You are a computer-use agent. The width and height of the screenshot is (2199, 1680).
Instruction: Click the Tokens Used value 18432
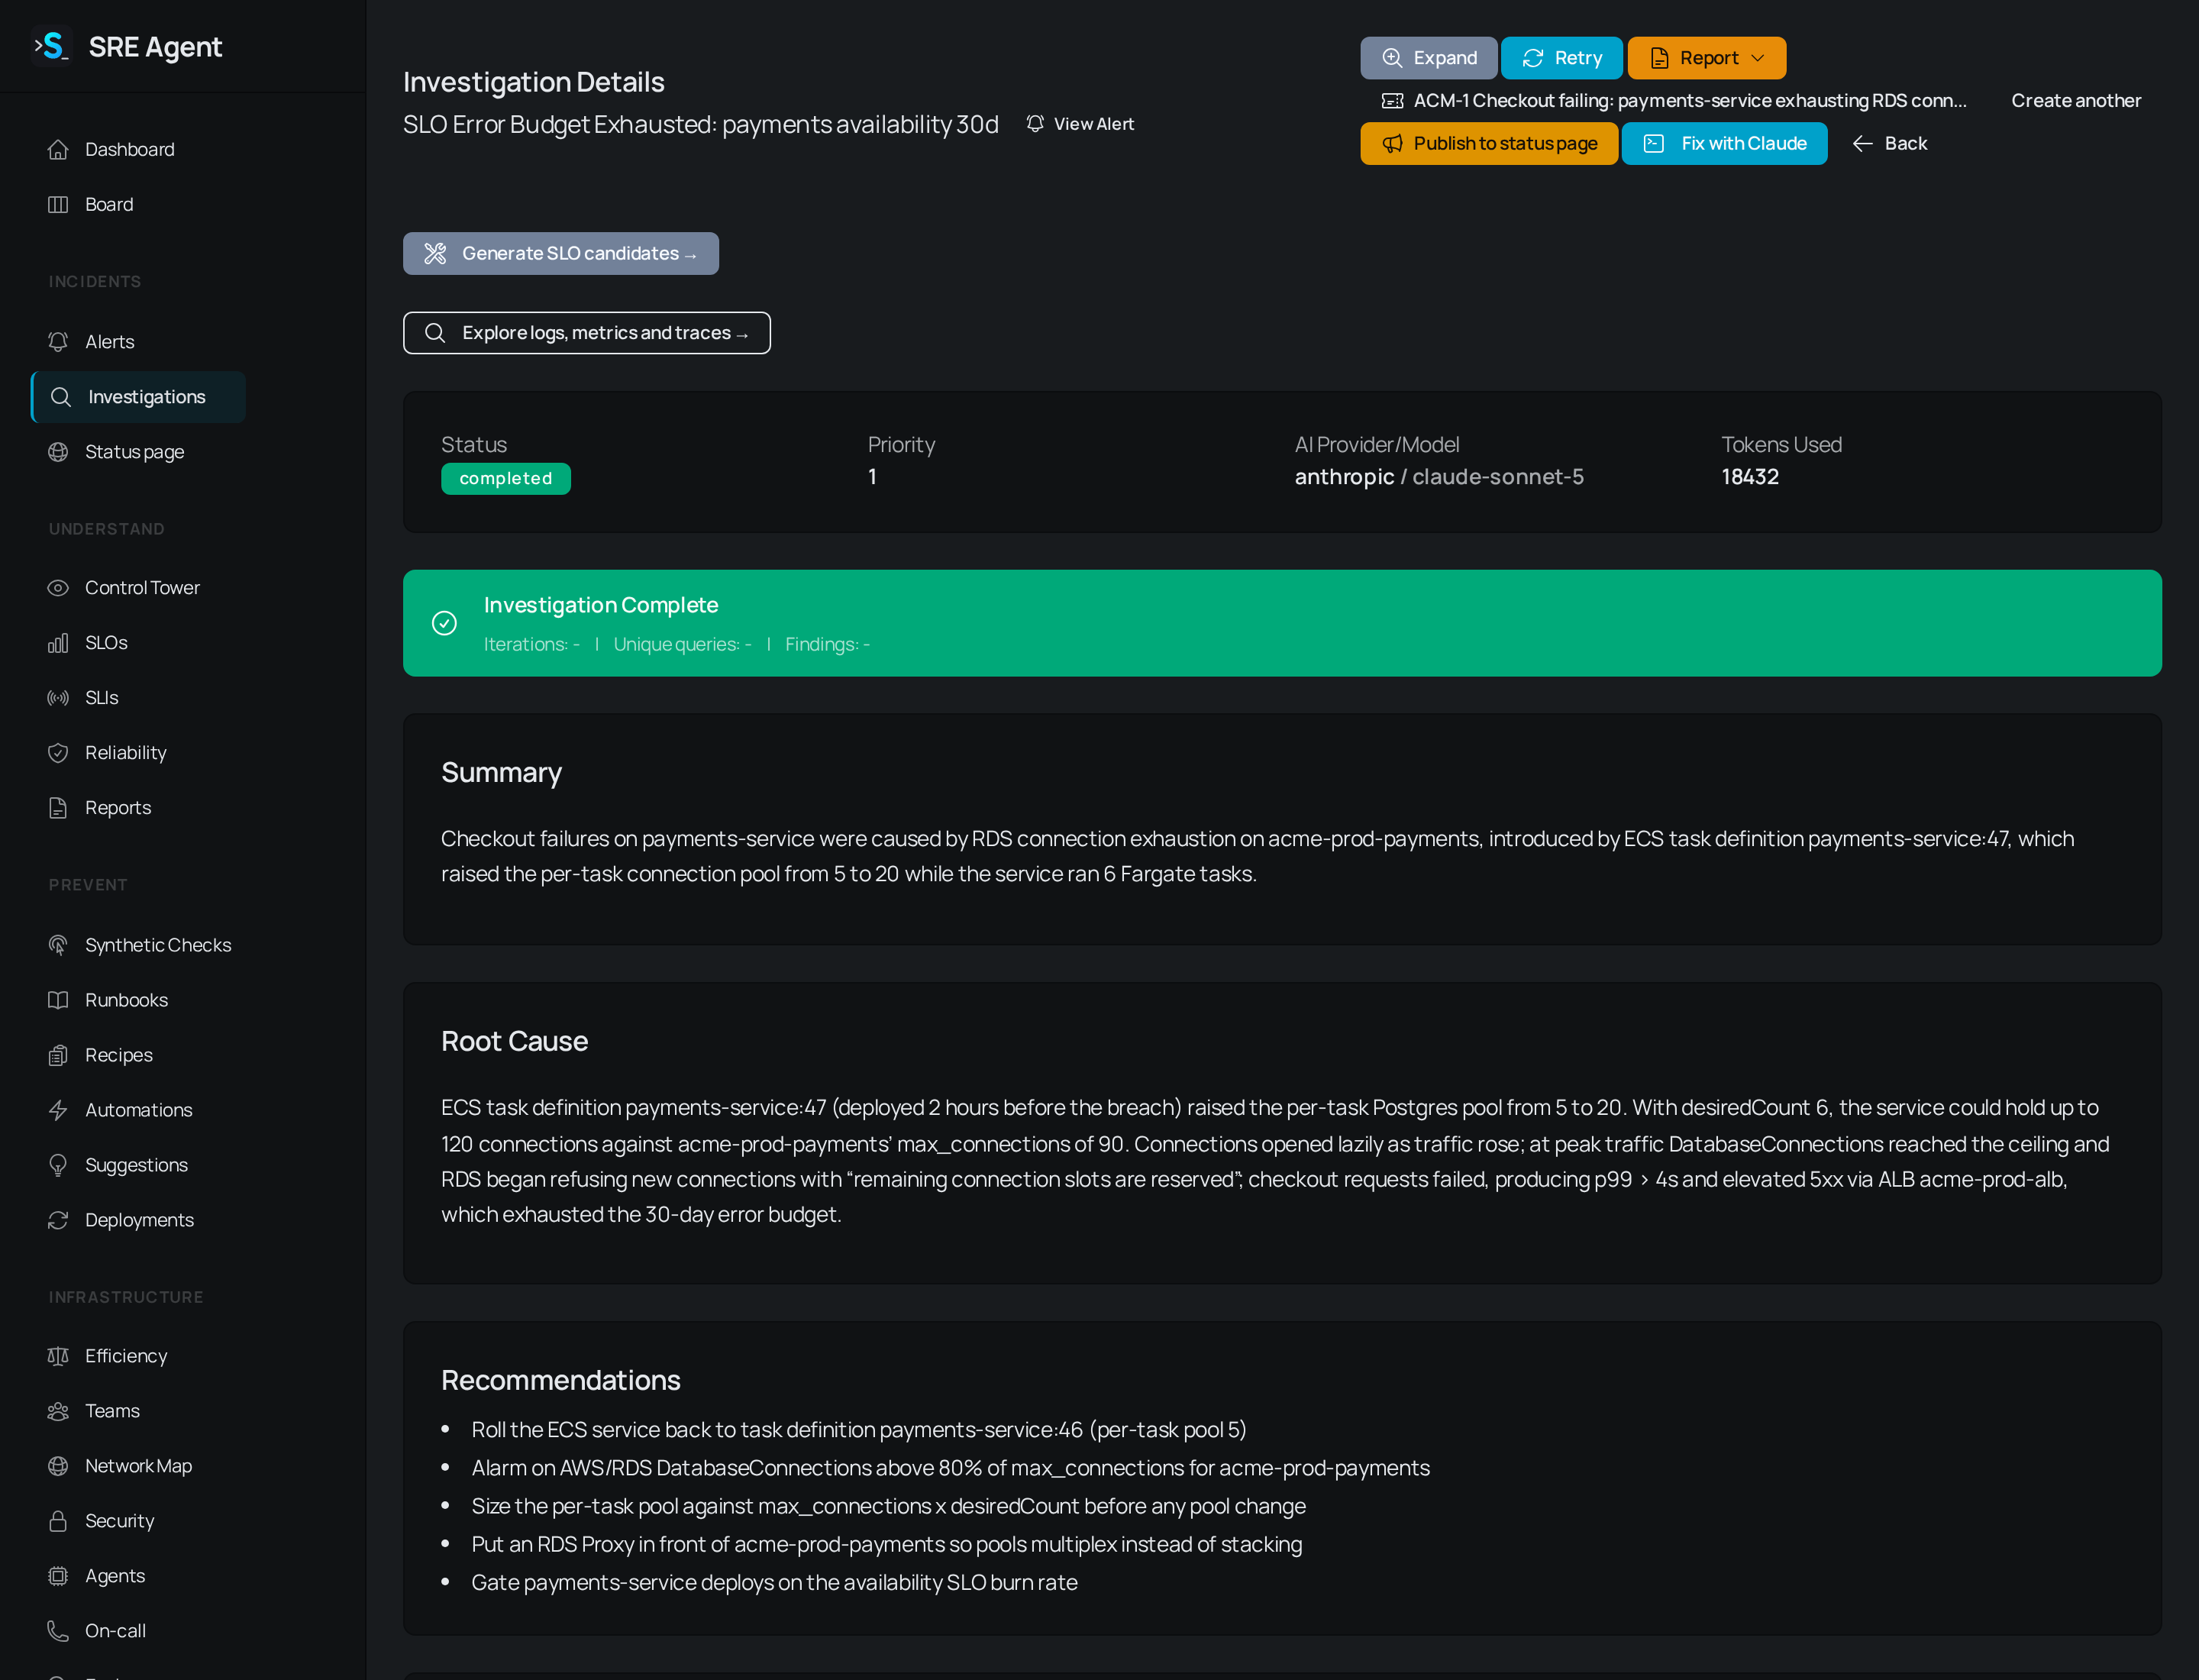tap(1750, 477)
